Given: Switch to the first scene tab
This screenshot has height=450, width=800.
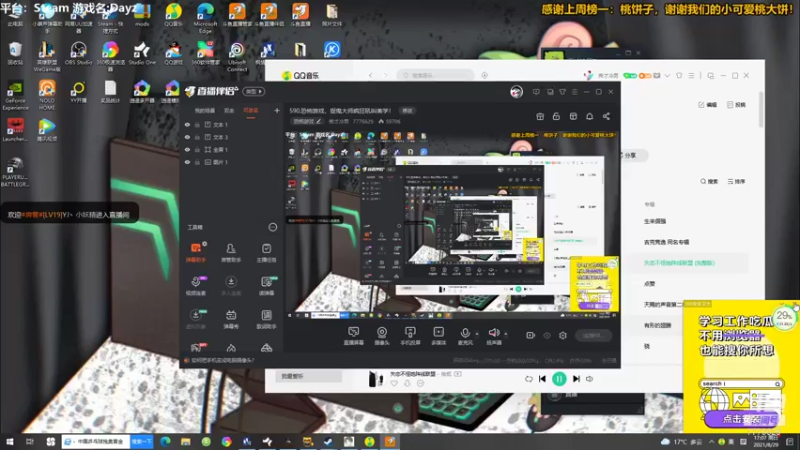Looking at the screenshot, I should (205, 111).
